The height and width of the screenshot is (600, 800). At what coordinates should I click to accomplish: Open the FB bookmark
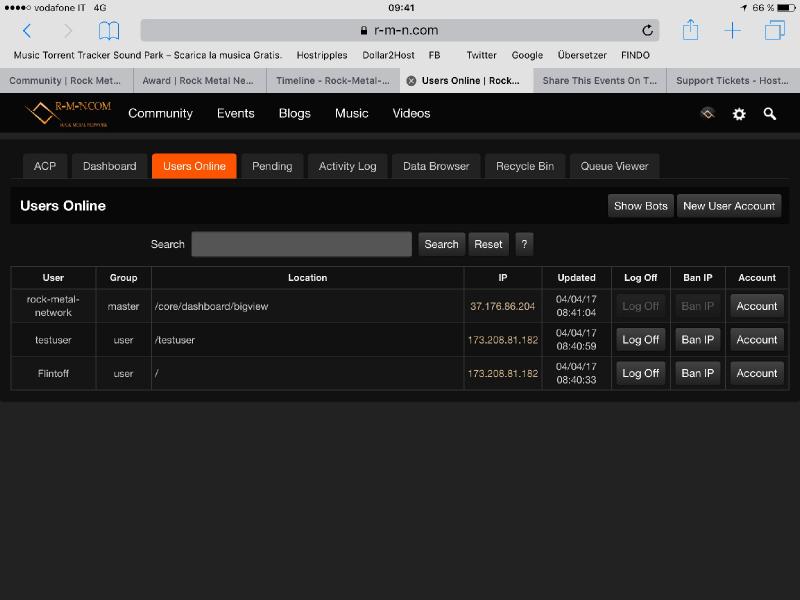point(434,55)
